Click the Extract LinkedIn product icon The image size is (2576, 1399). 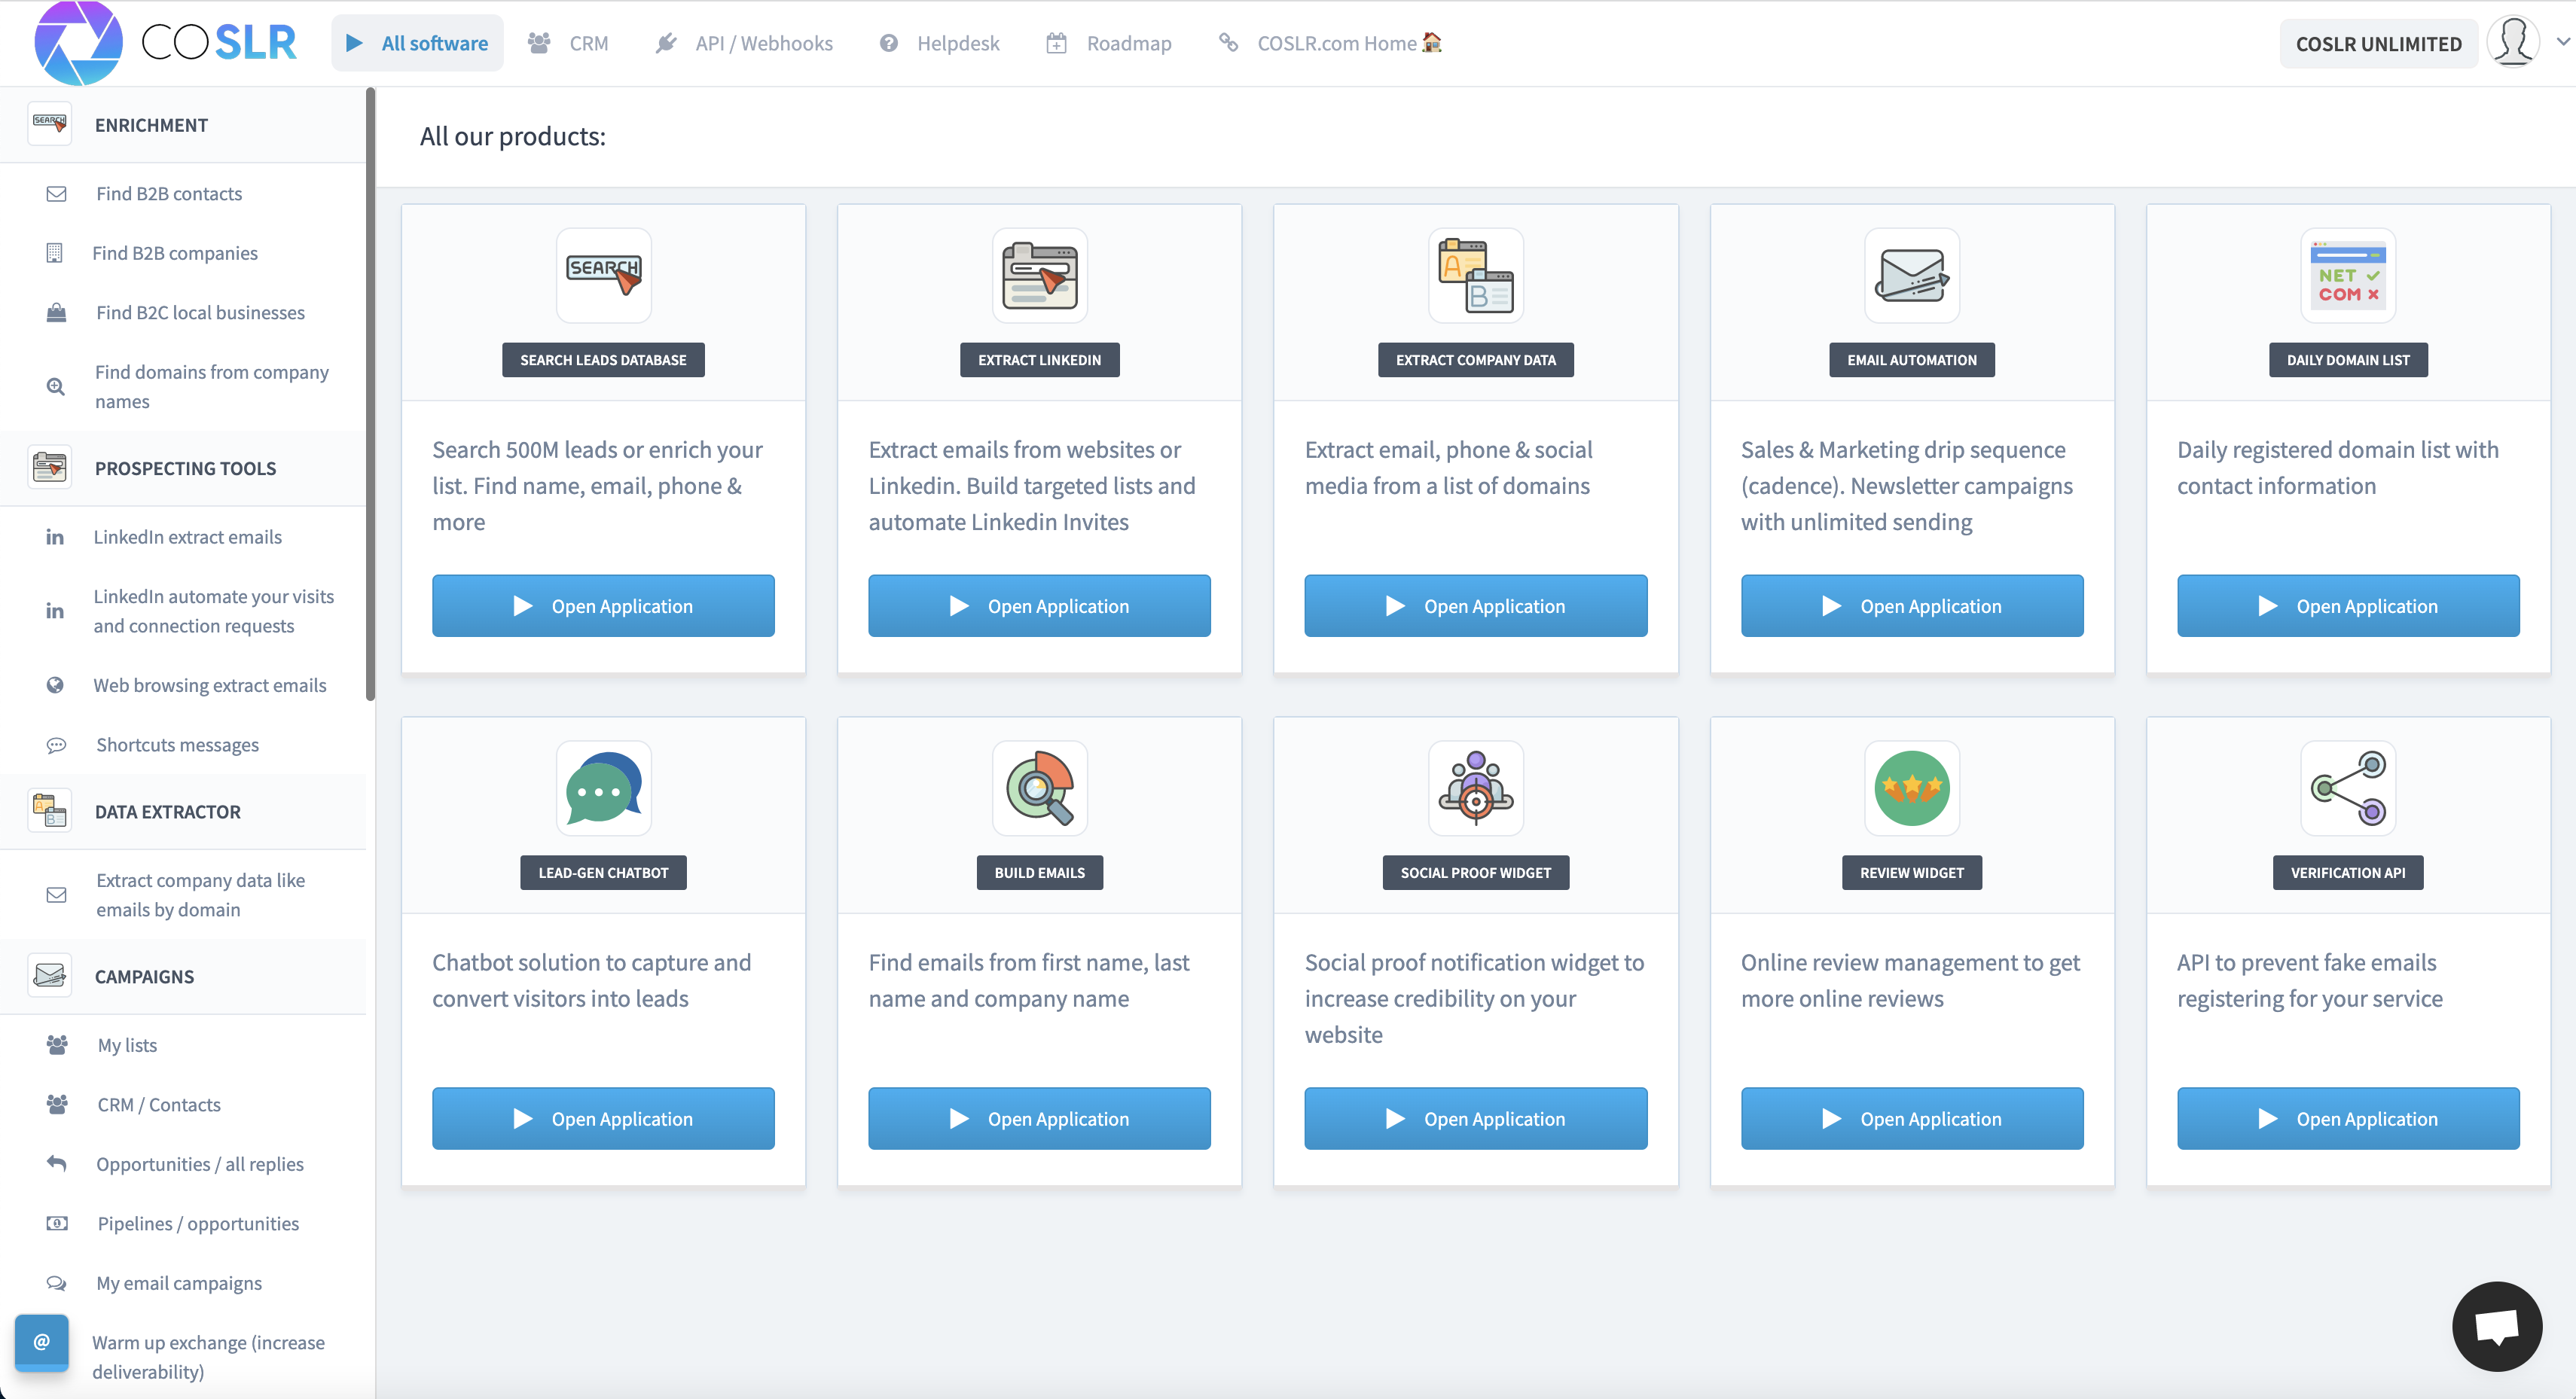[x=1039, y=275]
